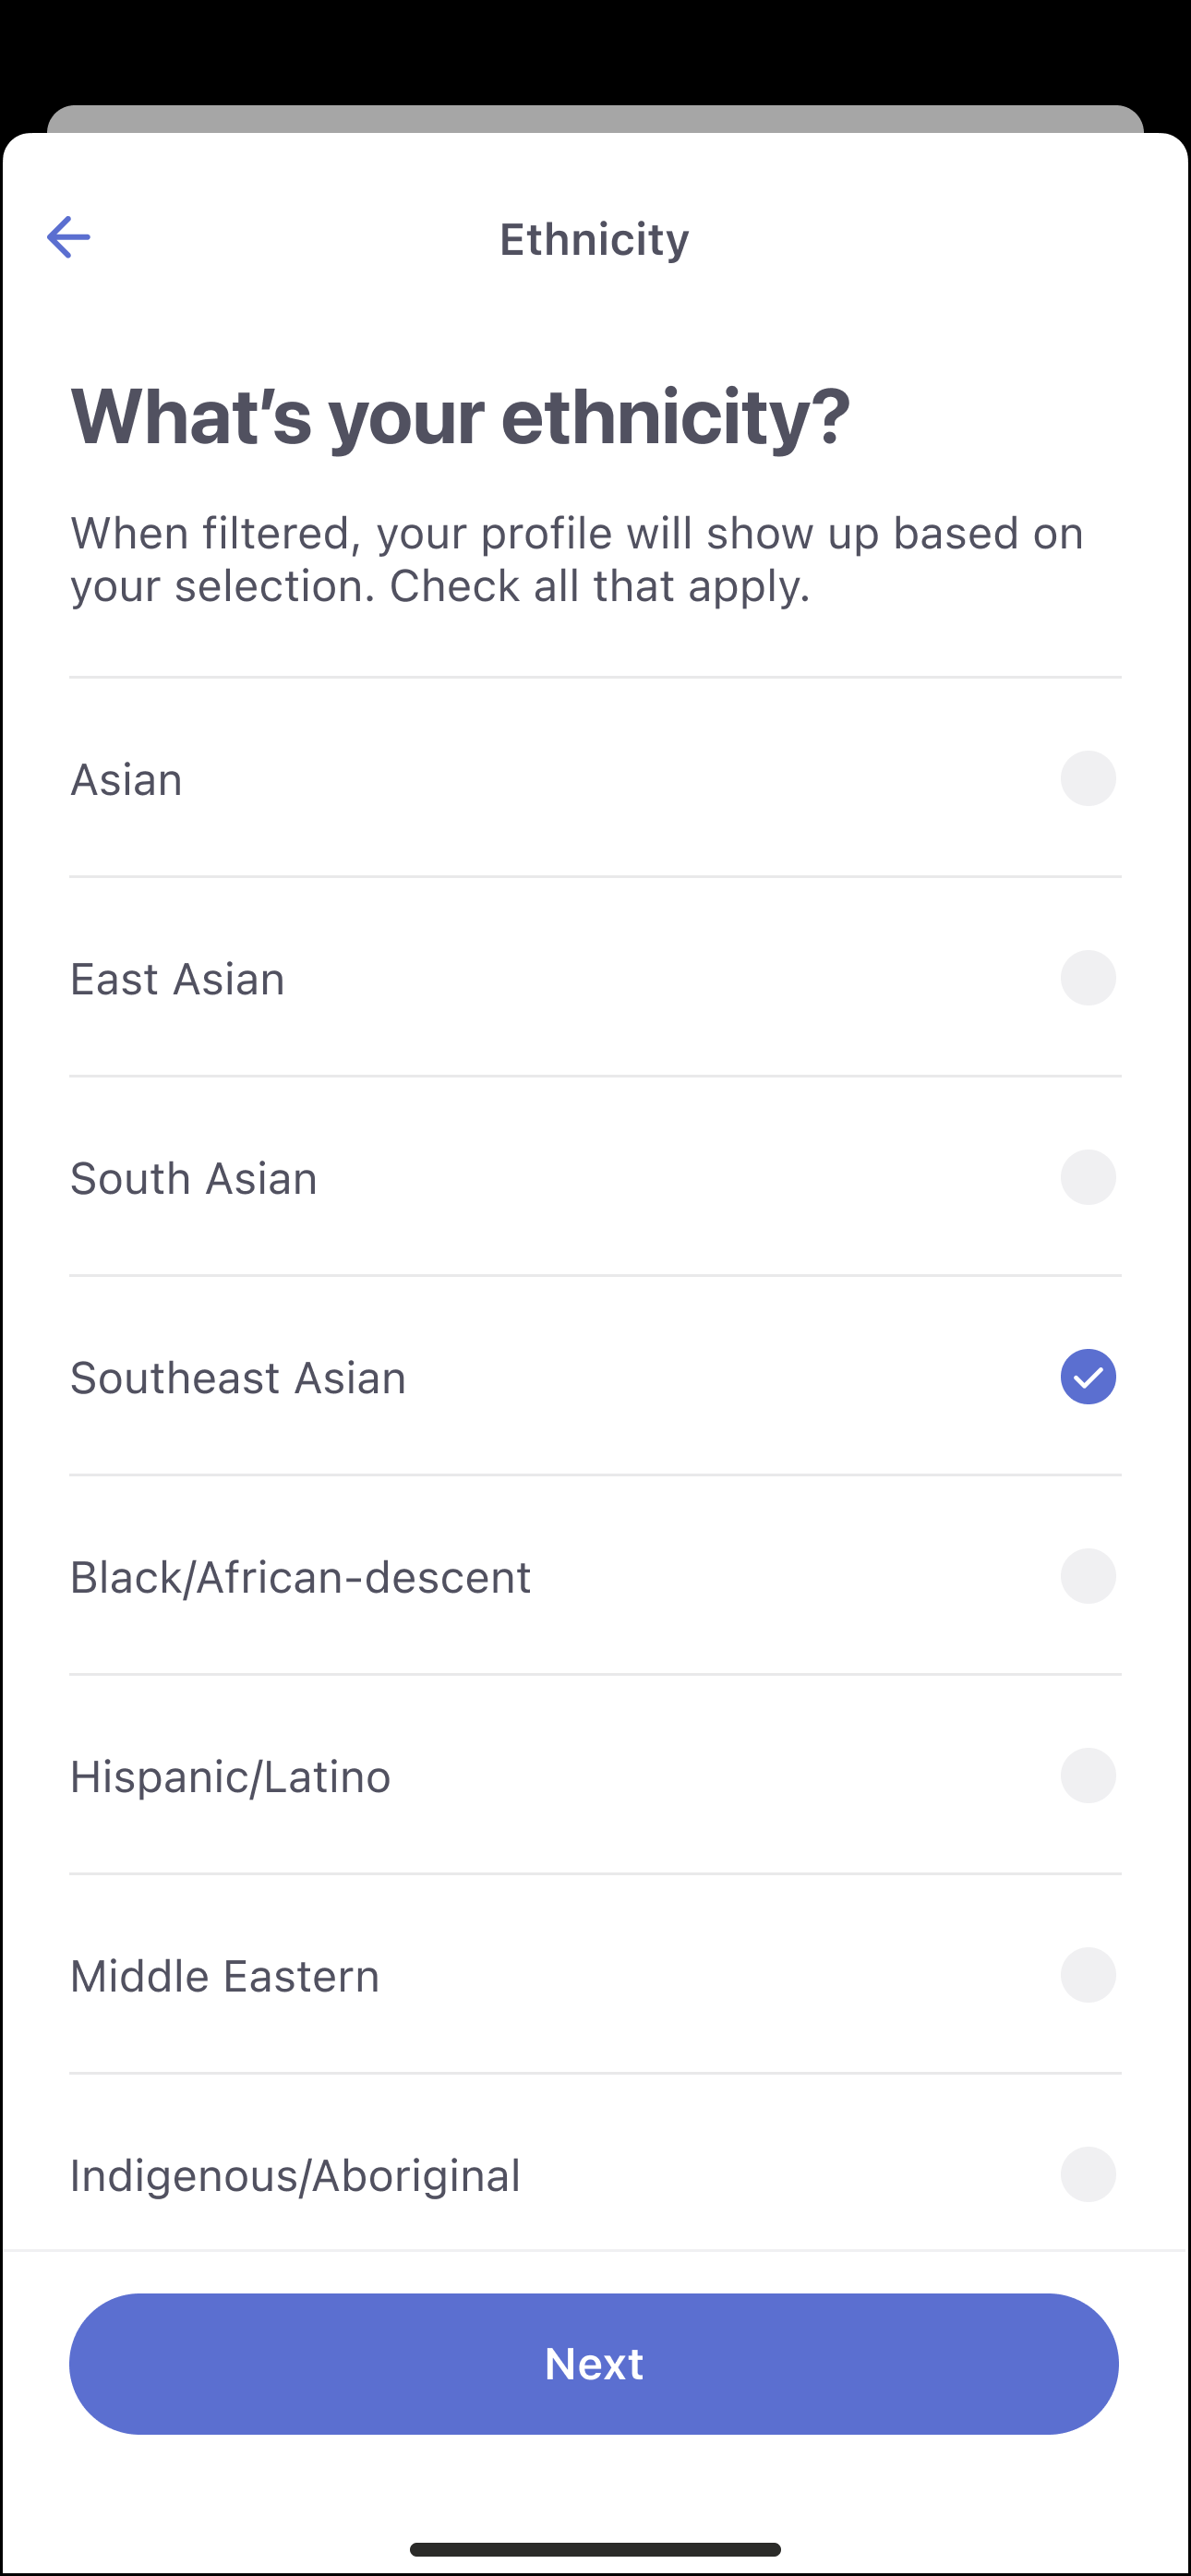Select the South Asian row label
Image resolution: width=1191 pixels, height=2576 pixels.
pos(194,1179)
